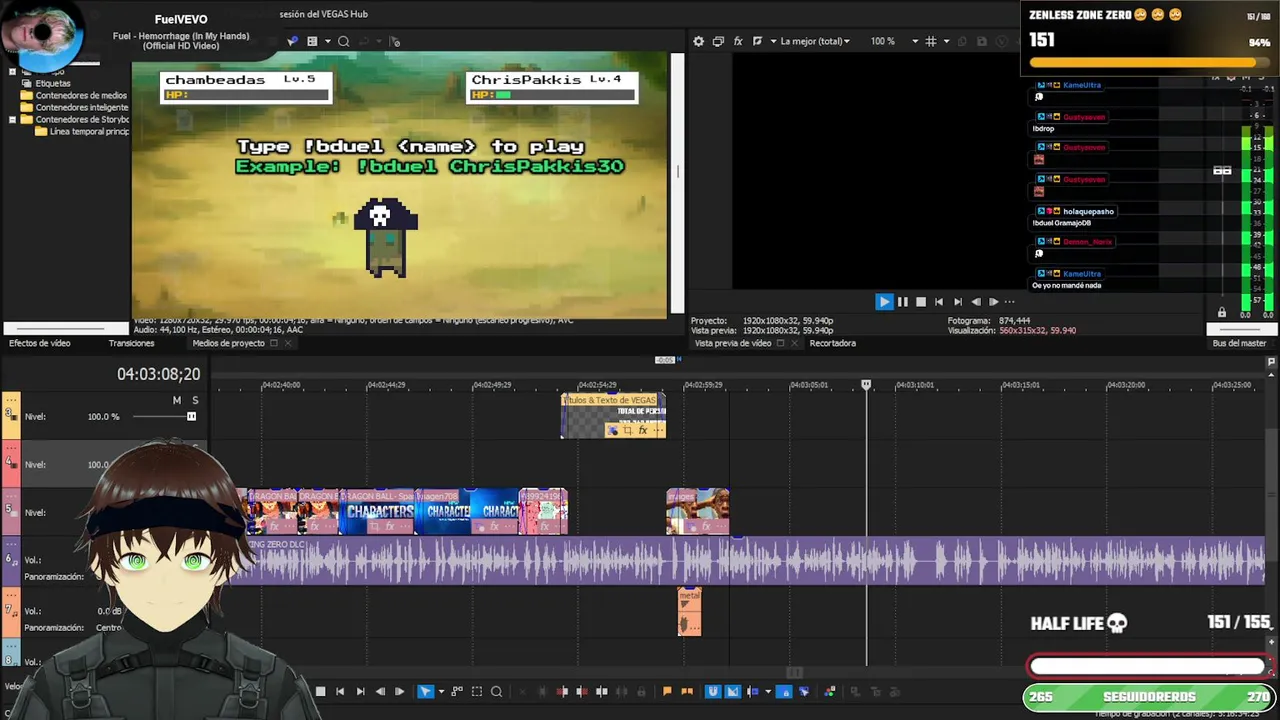
Task: Select the Zoom Edit tool in the timeline toolbar
Action: pyautogui.click(x=496, y=691)
